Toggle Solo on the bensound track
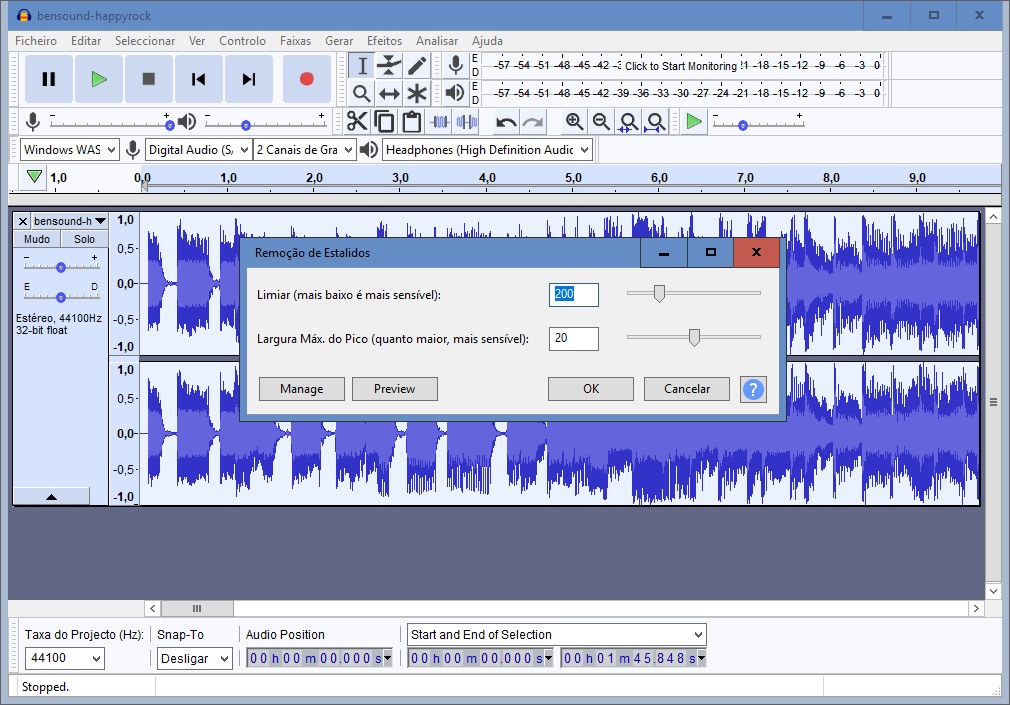This screenshot has width=1010, height=705. (84, 239)
